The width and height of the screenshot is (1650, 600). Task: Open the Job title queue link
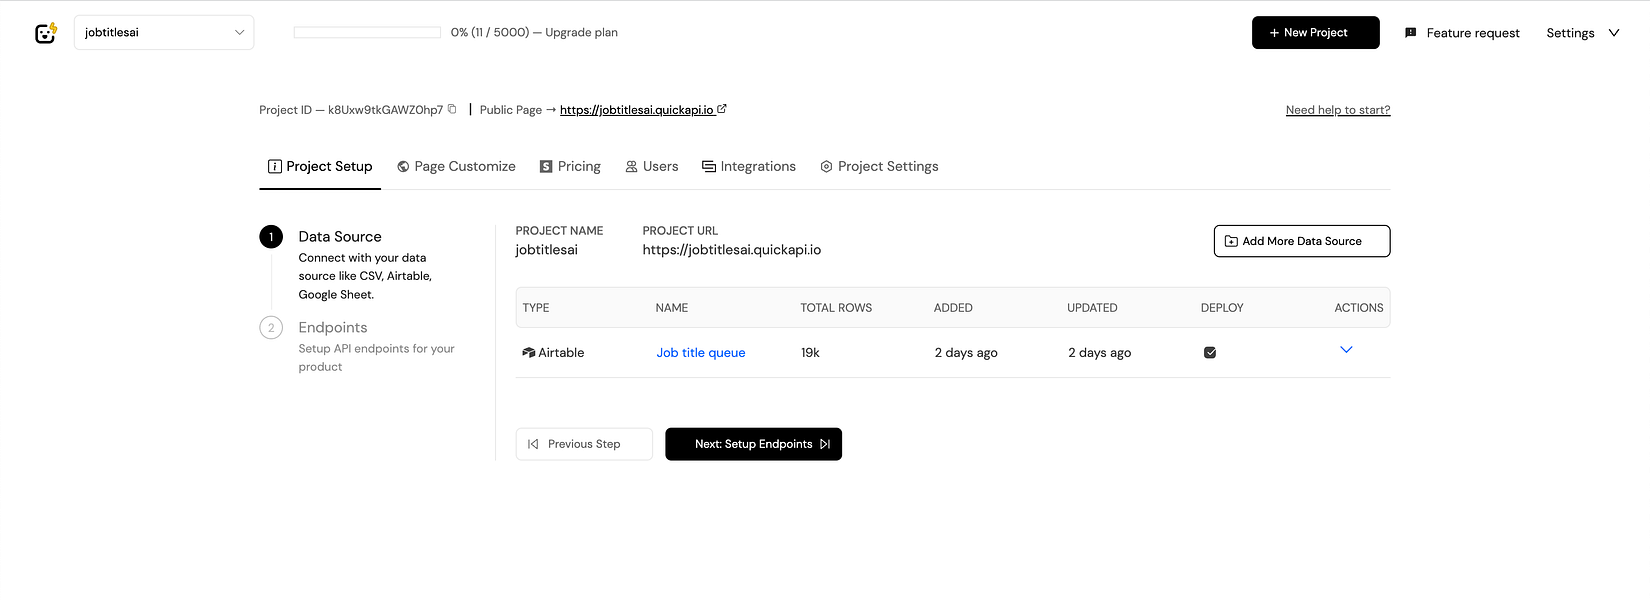[x=701, y=353]
